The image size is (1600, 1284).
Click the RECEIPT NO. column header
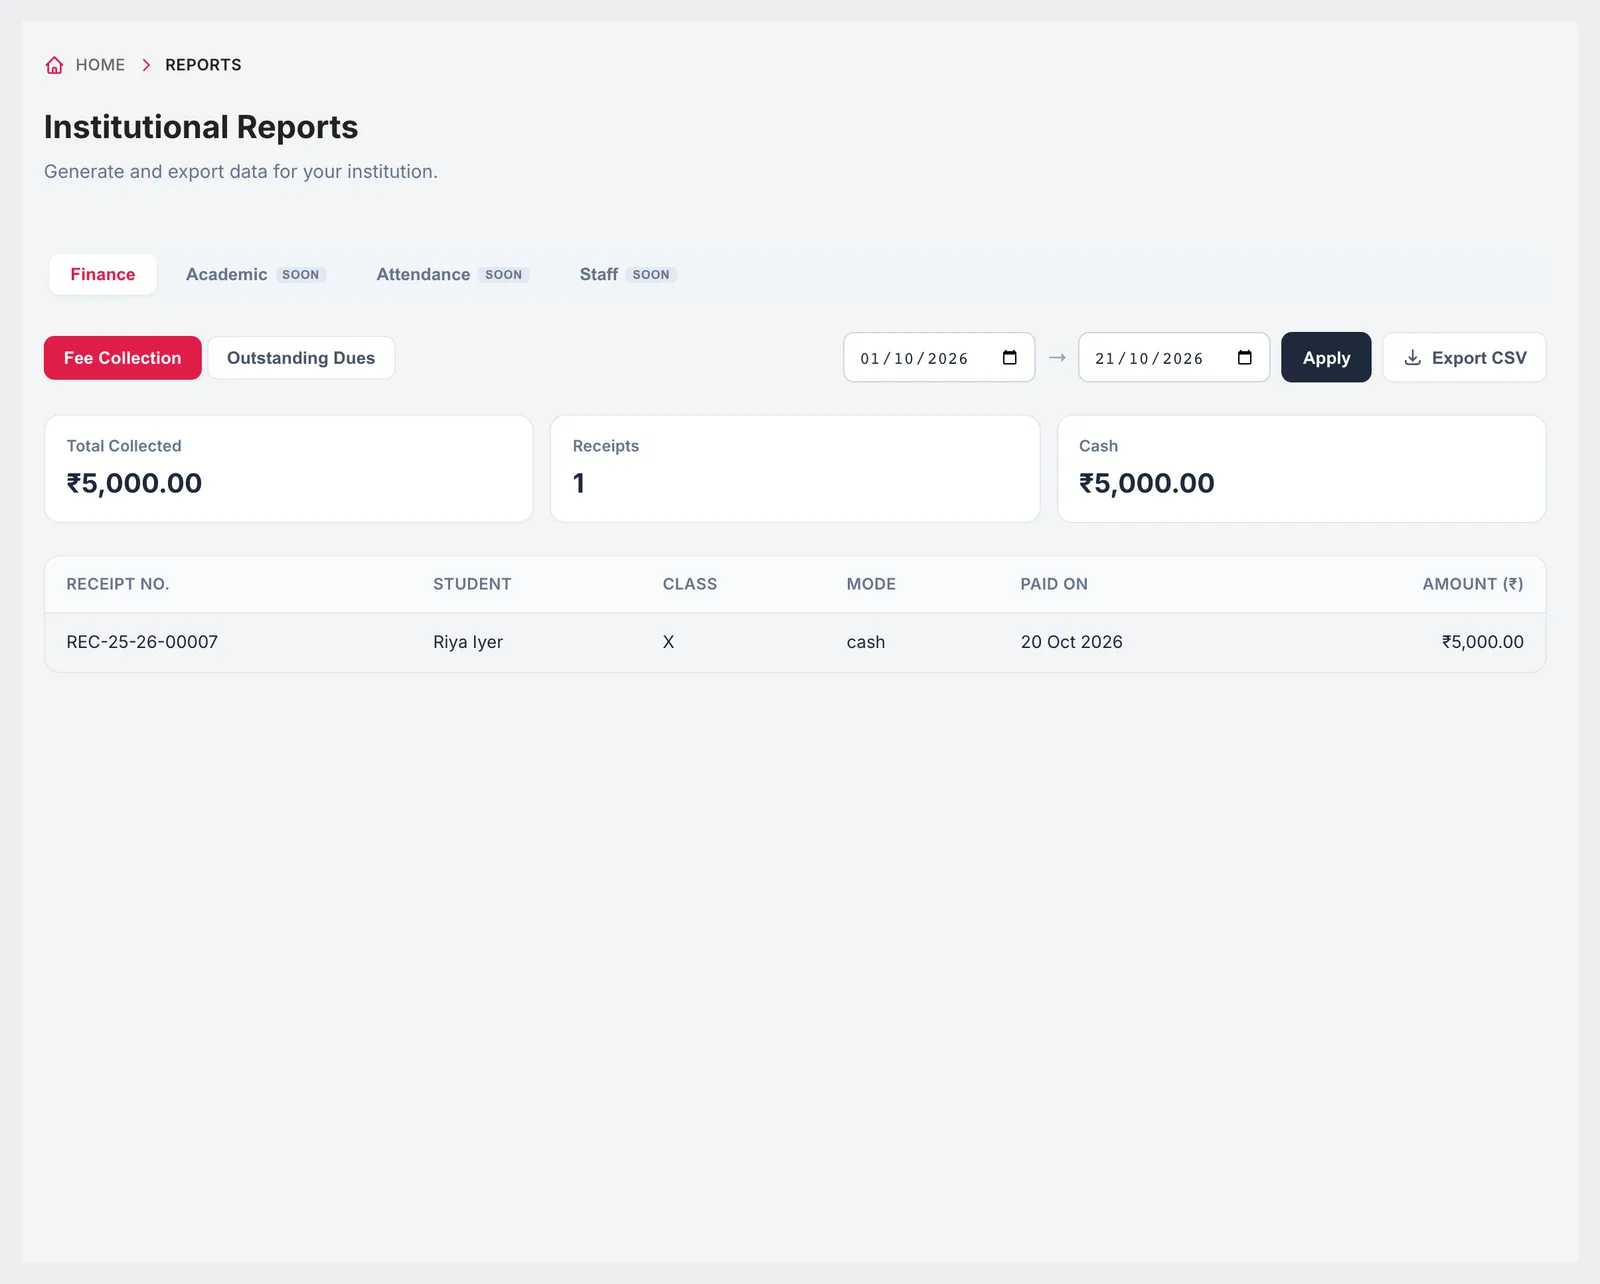pos(118,584)
